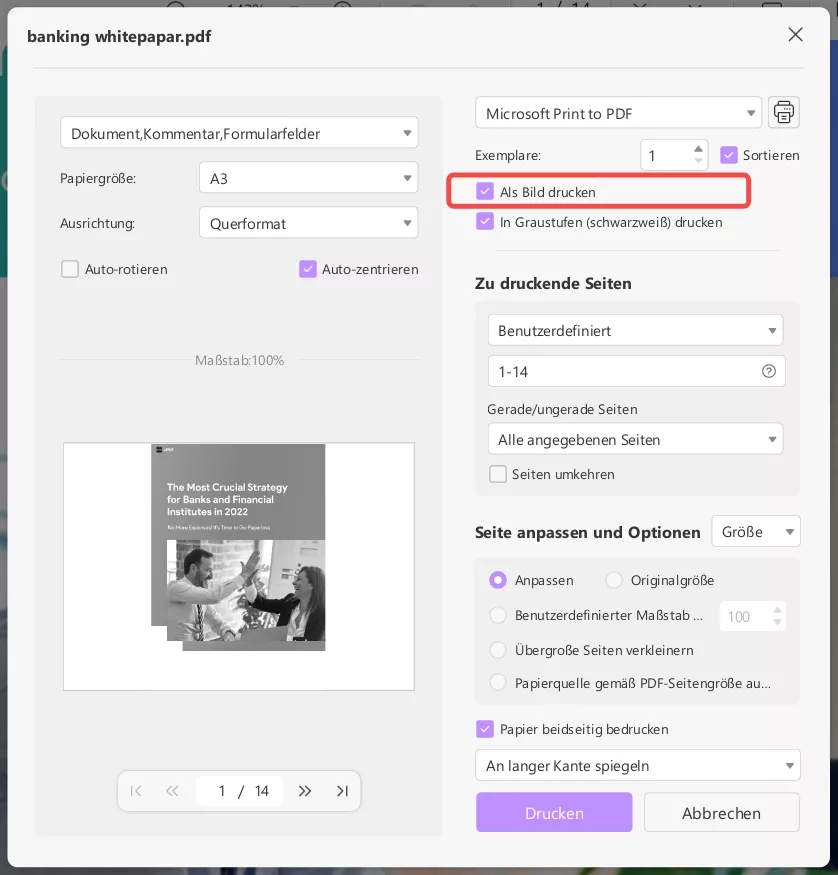Toggle Sortieren checkbox
This screenshot has width=838, height=875.
pyautogui.click(x=729, y=155)
